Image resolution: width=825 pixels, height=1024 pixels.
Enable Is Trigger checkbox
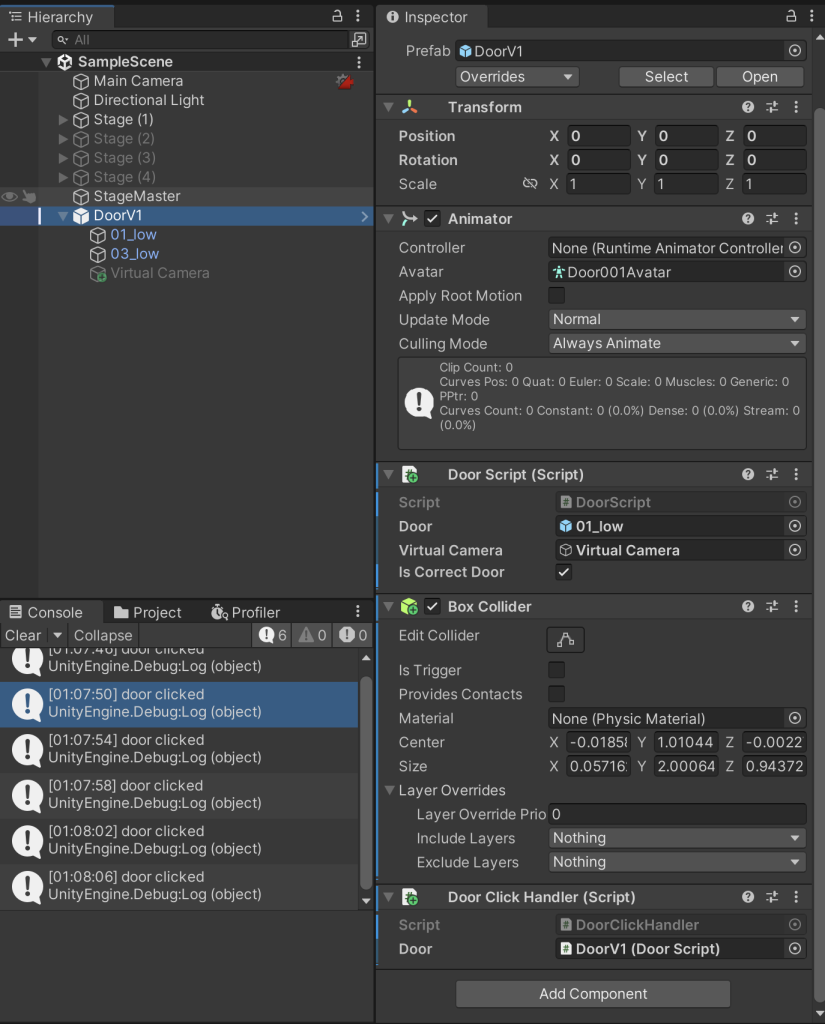tap(557, 670)
